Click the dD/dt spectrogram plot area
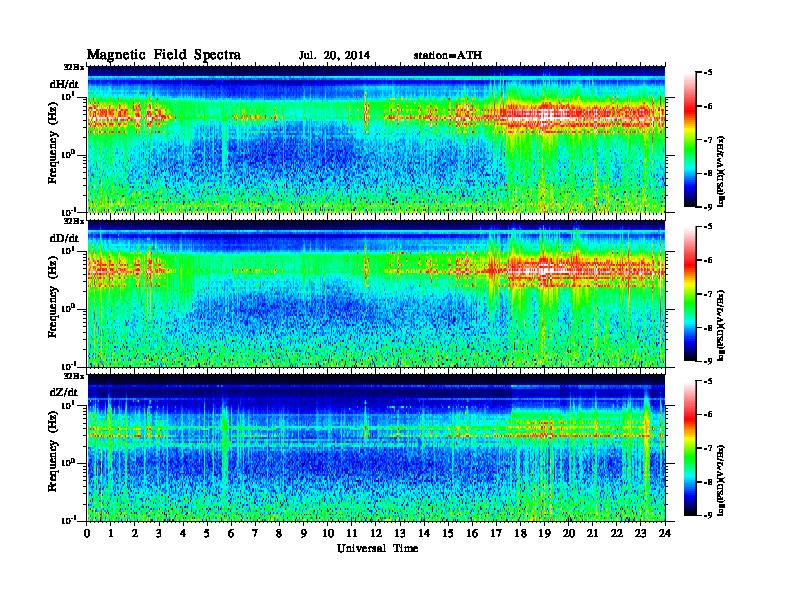Image resolution: width=792 pixels, height=612 pixels. click(376, 293)
